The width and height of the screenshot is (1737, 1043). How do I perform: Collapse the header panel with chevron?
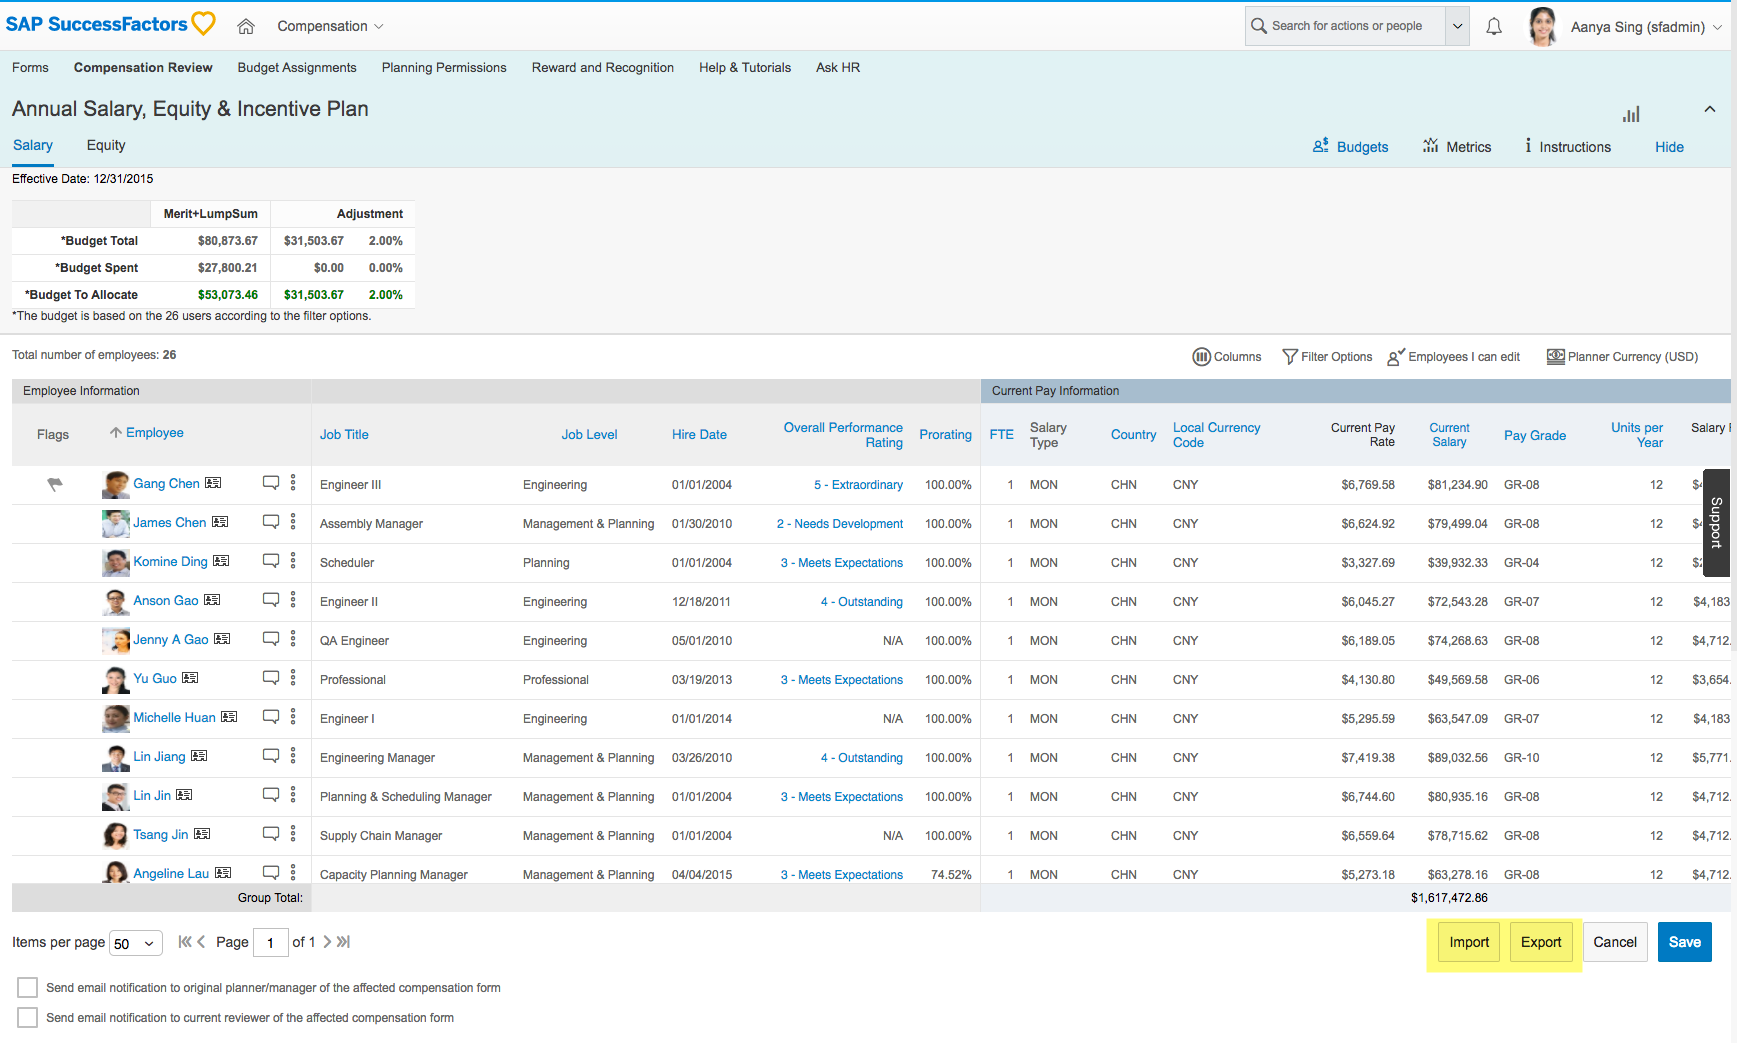[x=1710, y=109]
